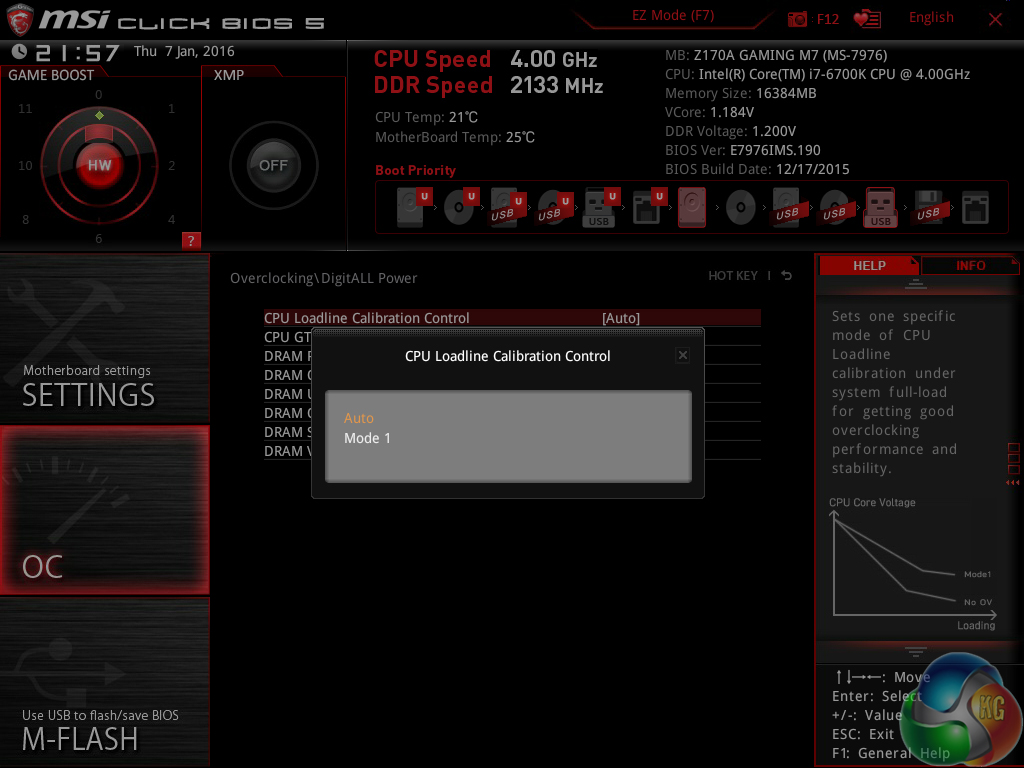Image resolution: width=1024 pixels, height=768 pixels.
Task: Go back using the return arrow icon
Action: (x=786, y=276)
